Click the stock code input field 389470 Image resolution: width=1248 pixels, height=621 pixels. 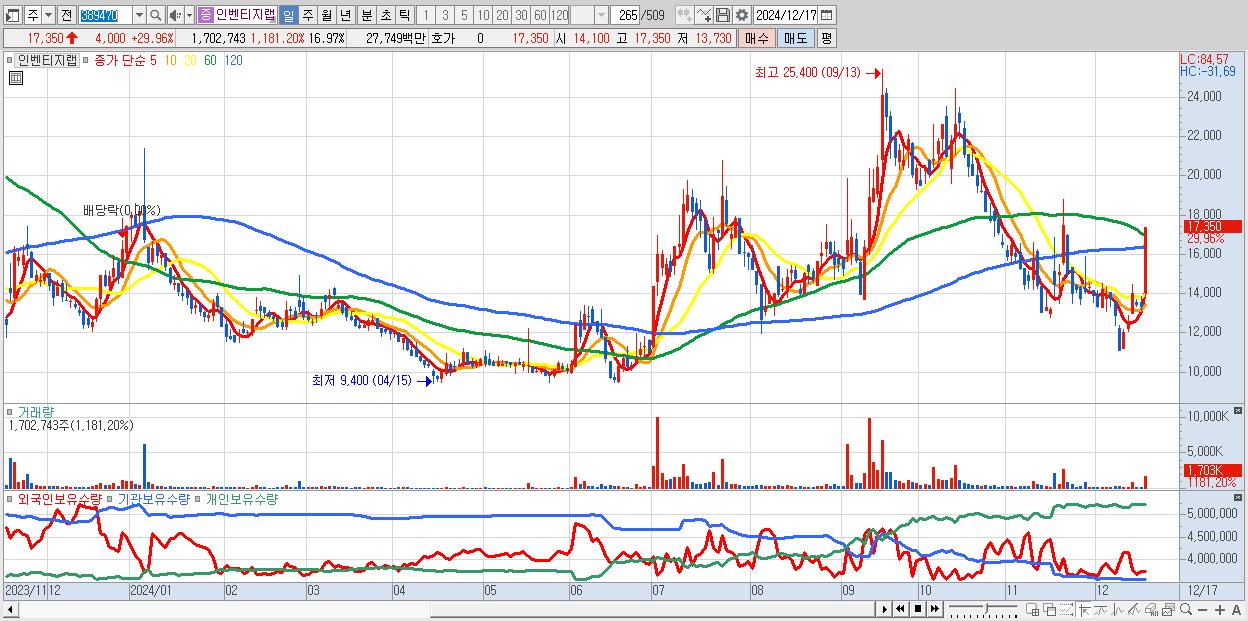coord(105,15)
